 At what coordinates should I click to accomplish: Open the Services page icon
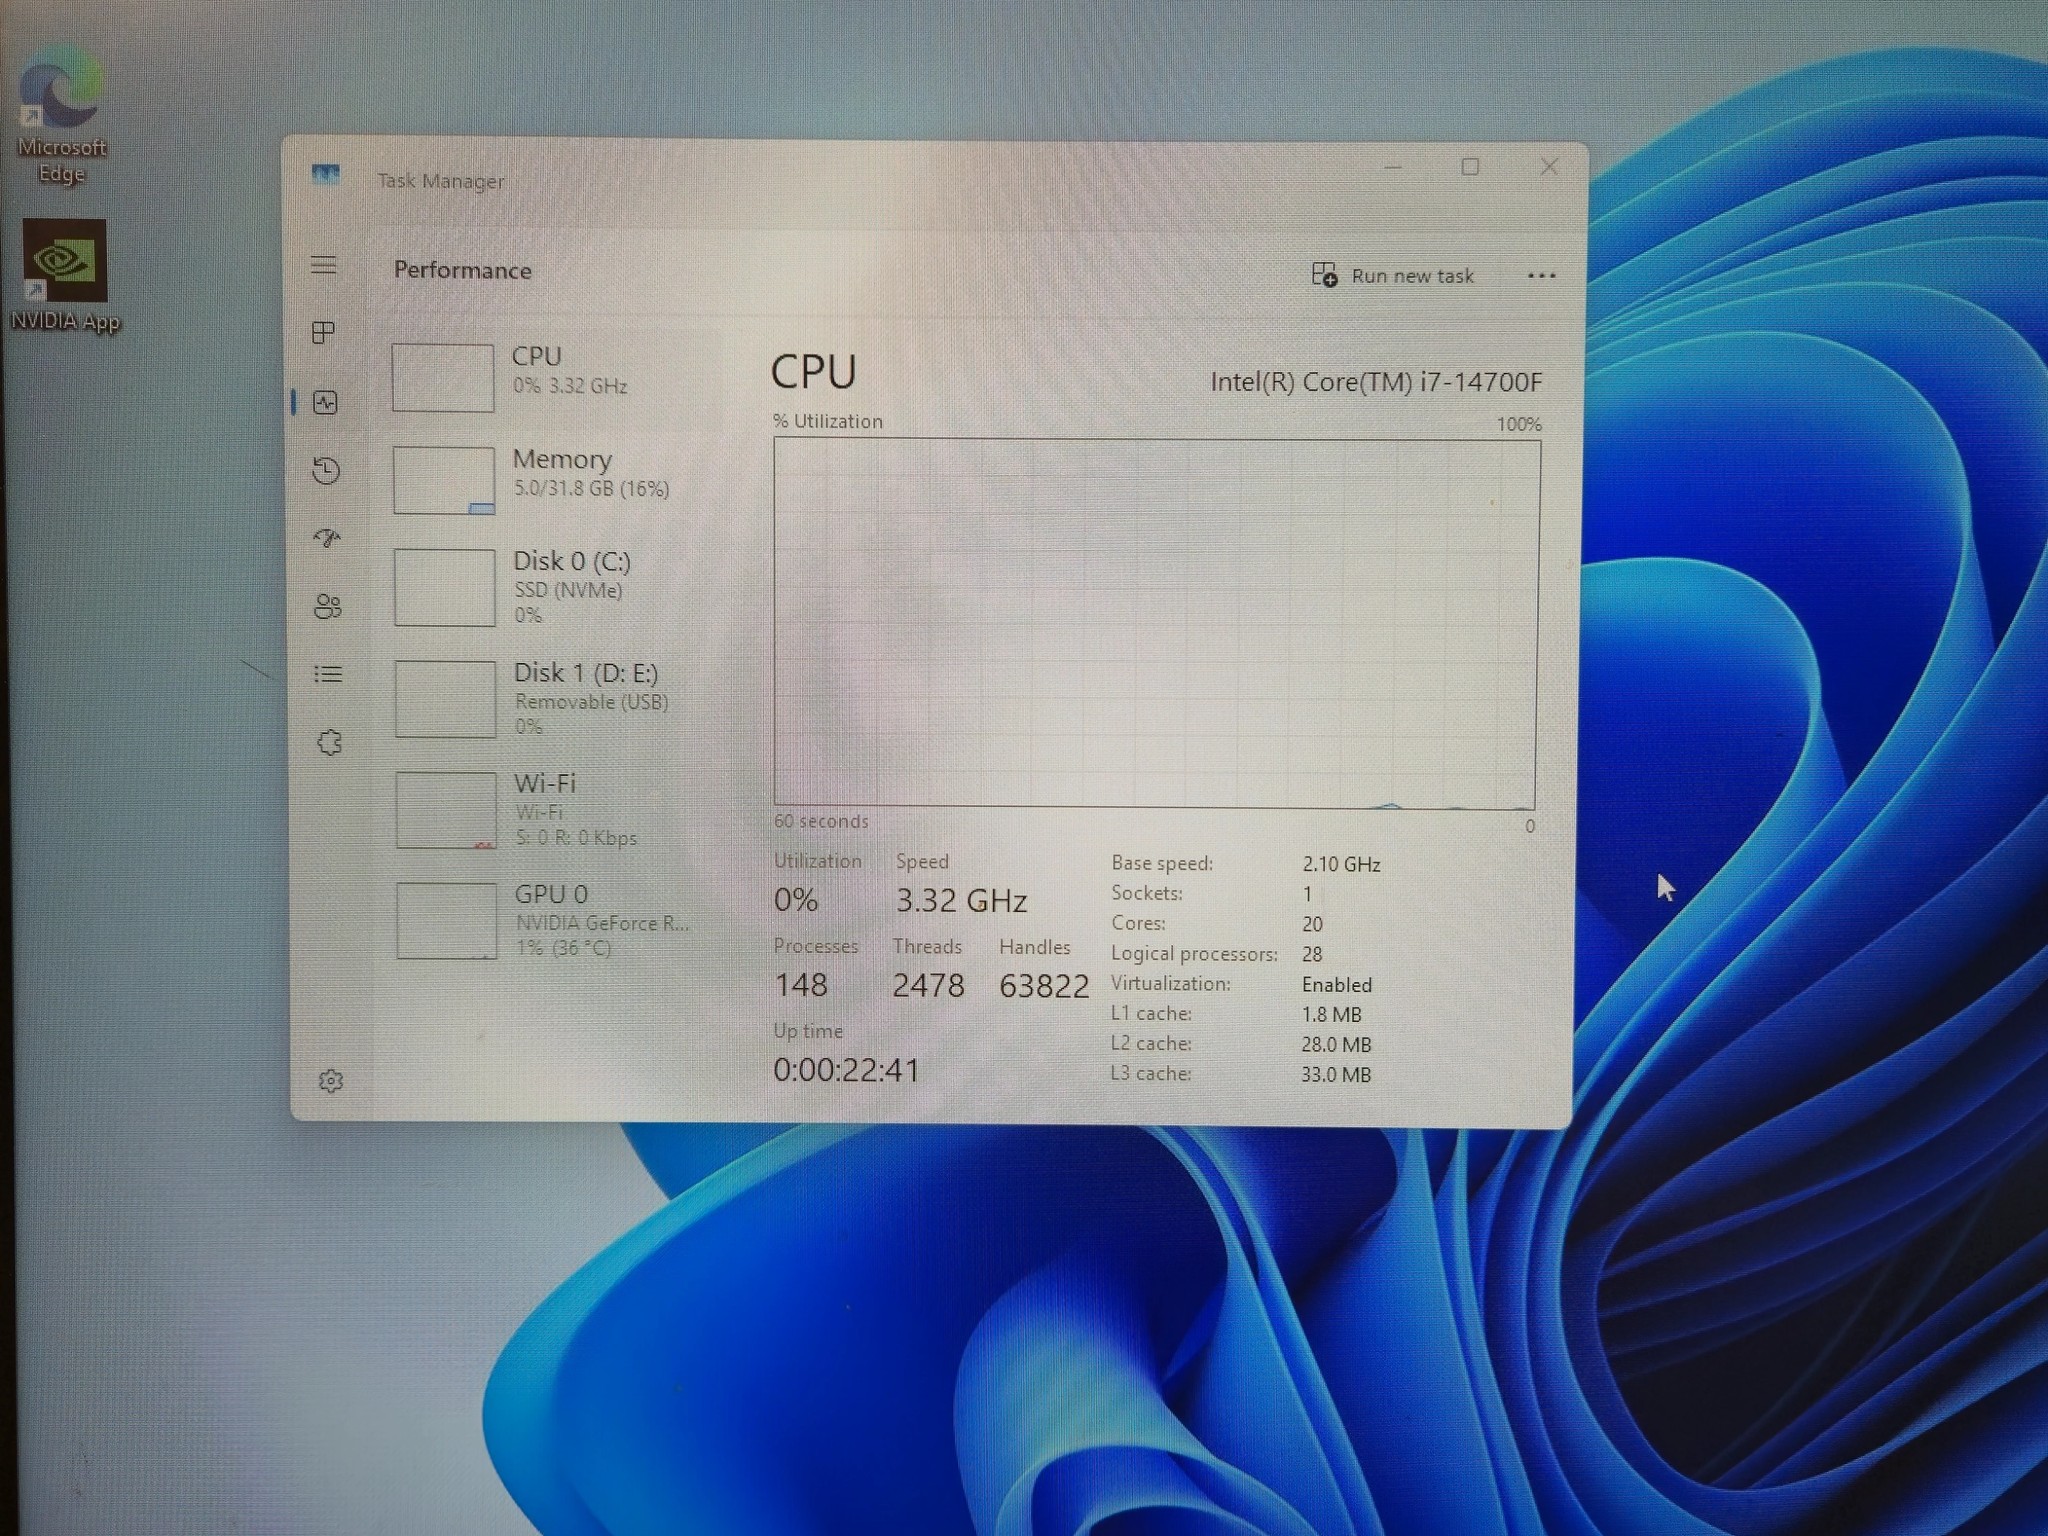pyautogui.click(x=329, y=742)
